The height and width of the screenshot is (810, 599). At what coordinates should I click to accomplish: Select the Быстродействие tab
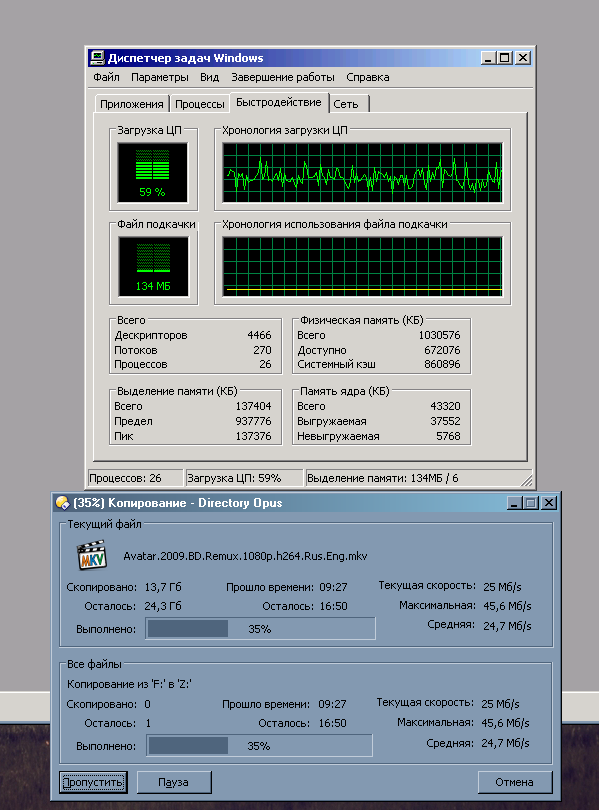279,102
